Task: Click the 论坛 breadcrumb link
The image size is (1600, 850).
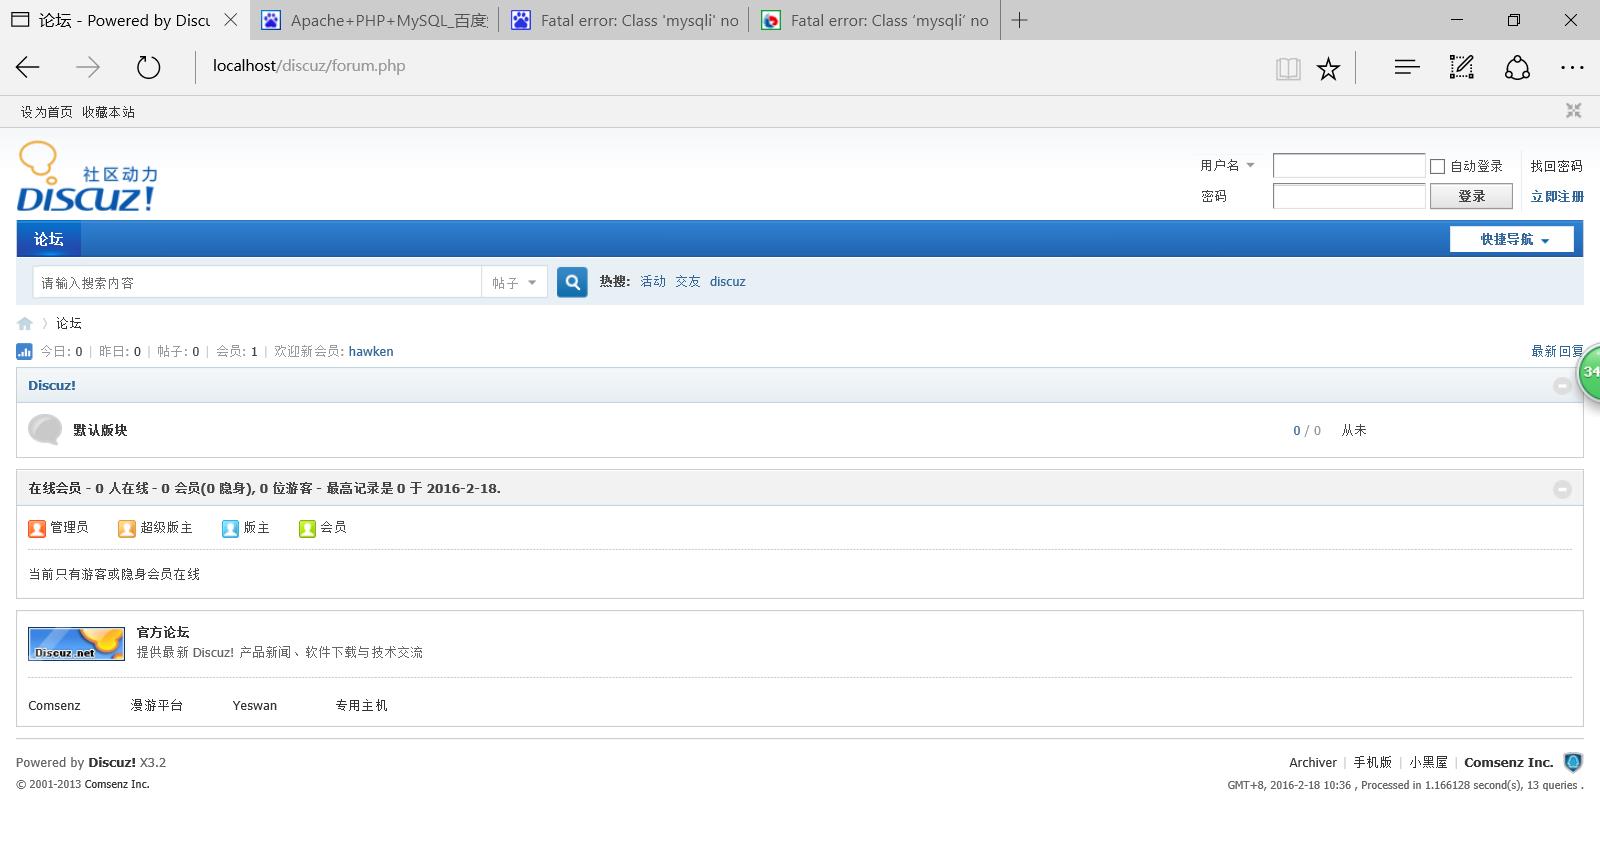Action: [x=69, y=323]
